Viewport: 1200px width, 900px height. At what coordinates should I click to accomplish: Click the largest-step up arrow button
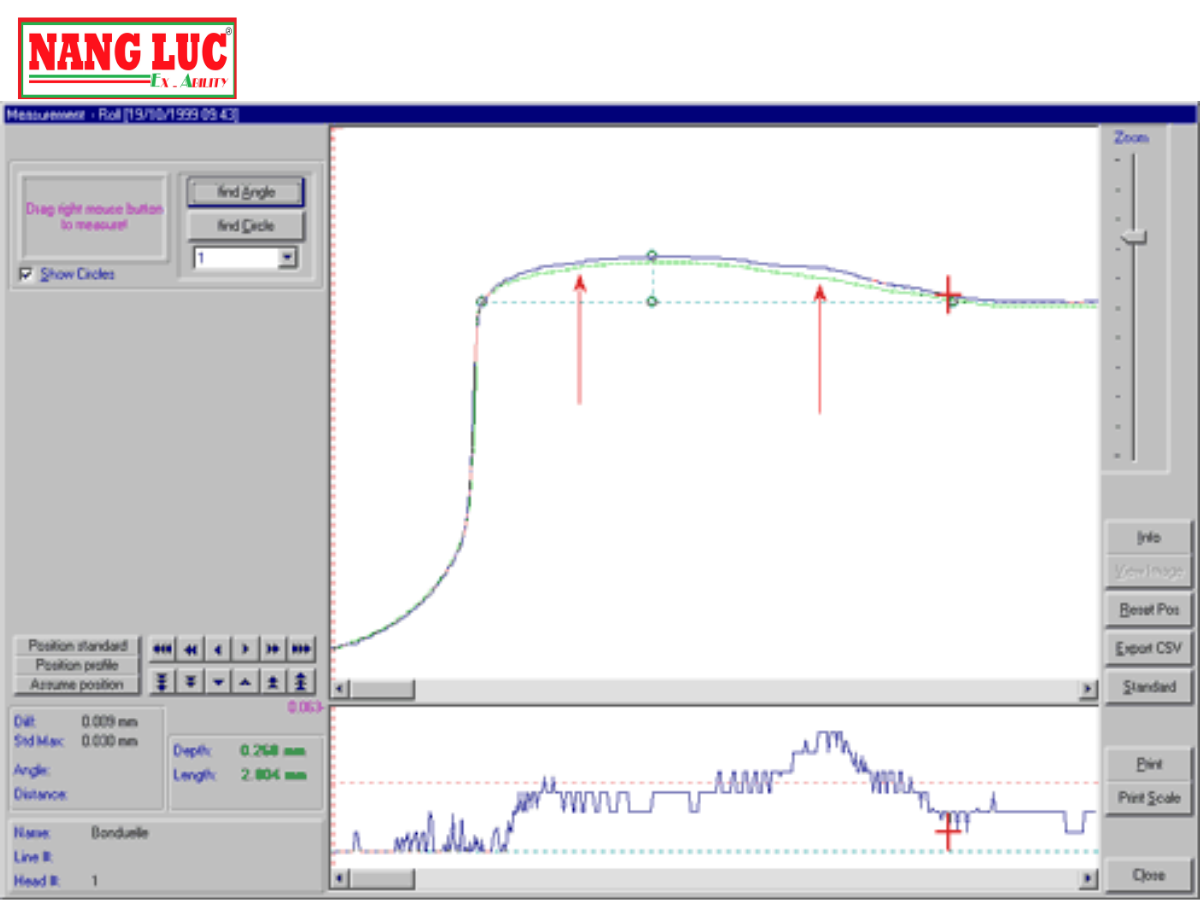click(x=301, y=682)
